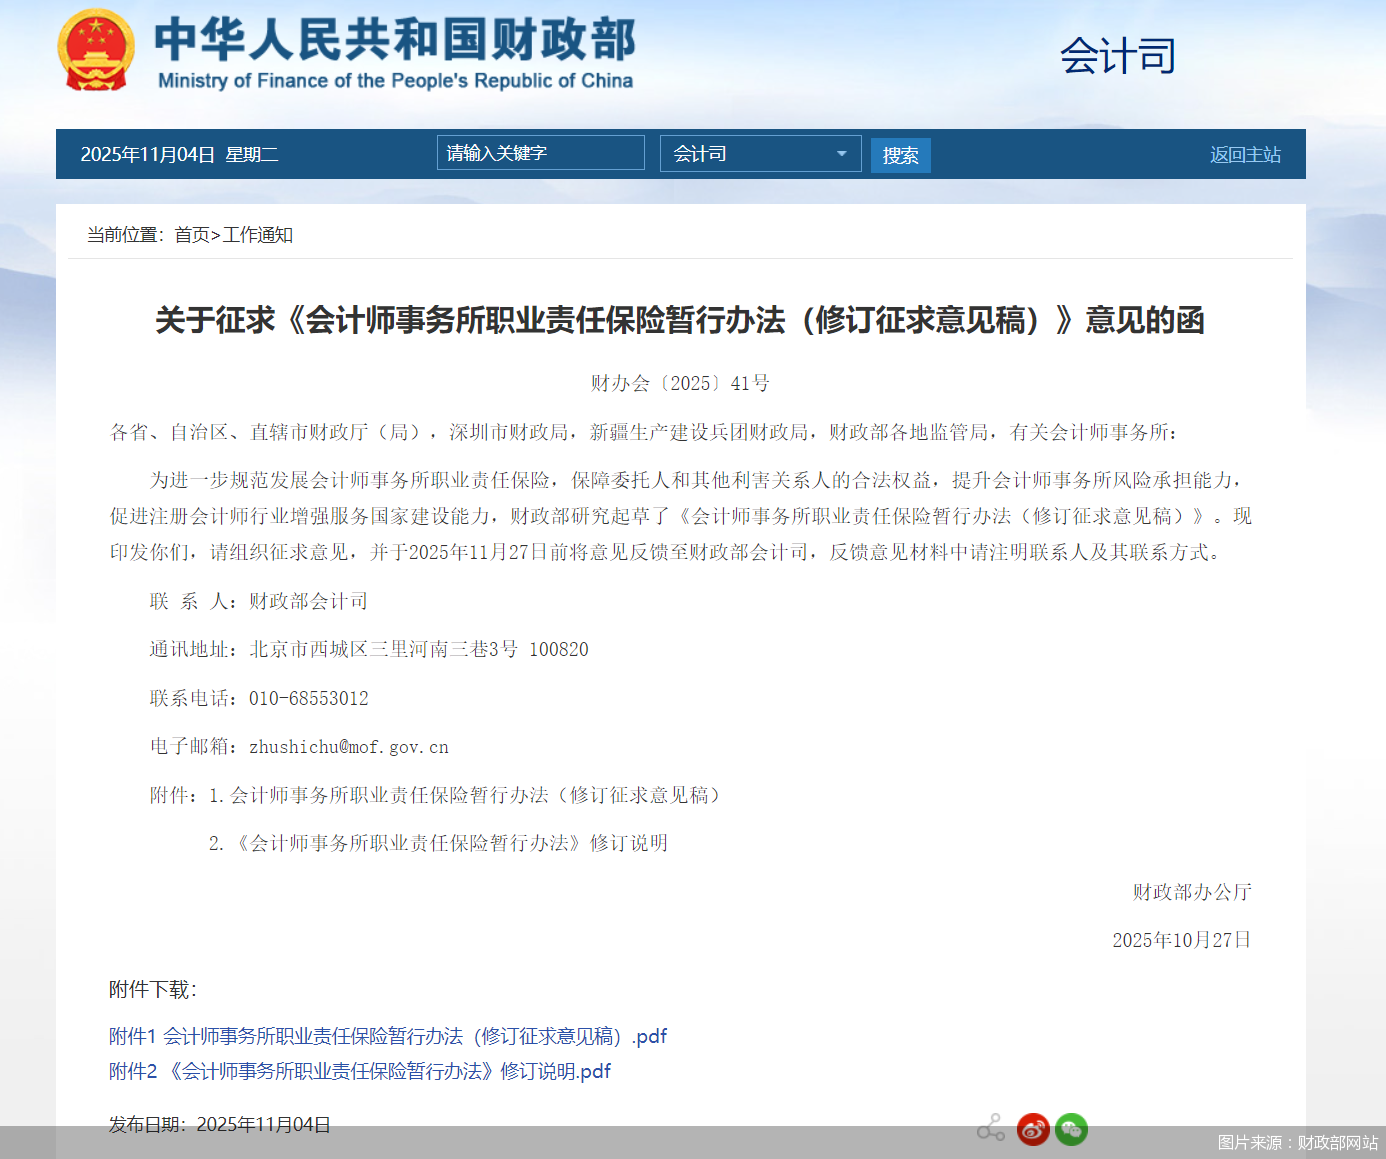Screen dimensions: 1386x1159
Task: Click the national emblem logo in the header
Action: 96,50
